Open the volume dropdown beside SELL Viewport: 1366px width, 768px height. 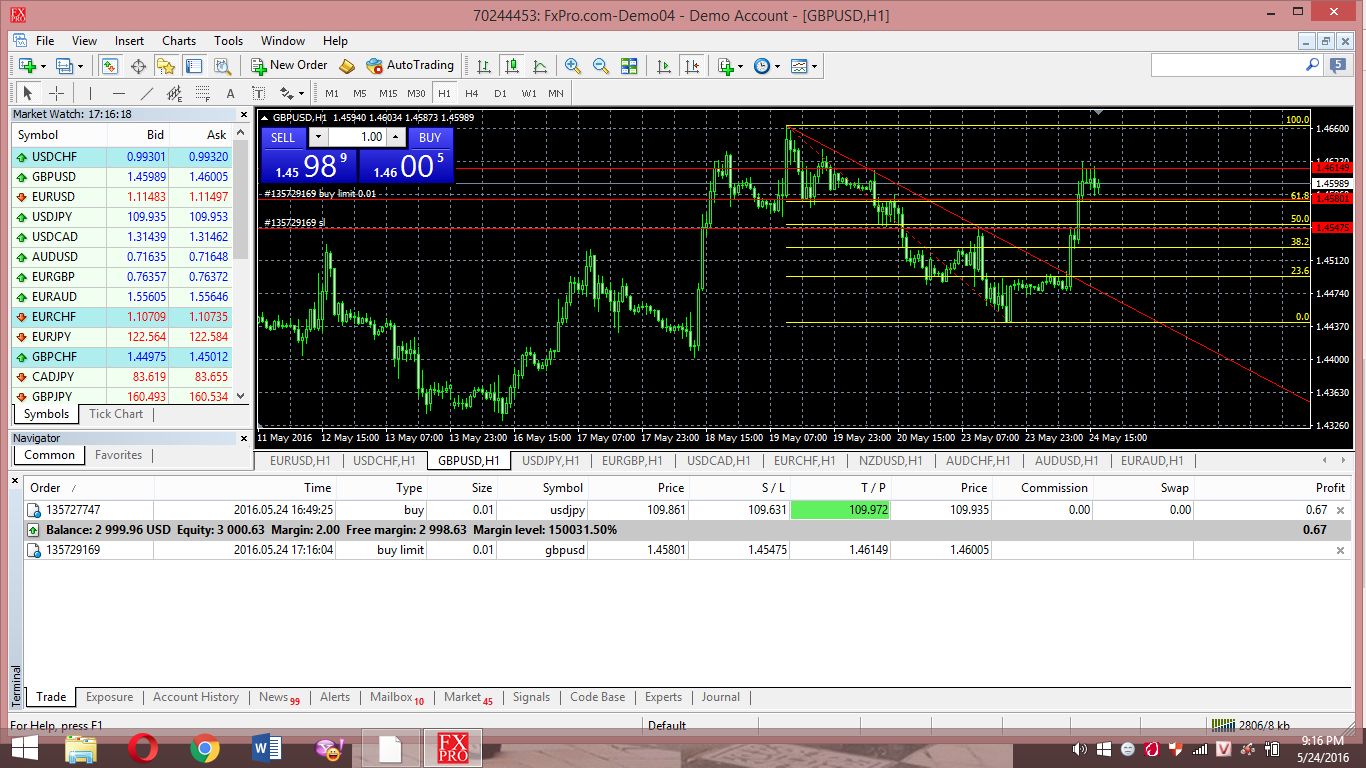pyautogui.click(x=318, y=137)
